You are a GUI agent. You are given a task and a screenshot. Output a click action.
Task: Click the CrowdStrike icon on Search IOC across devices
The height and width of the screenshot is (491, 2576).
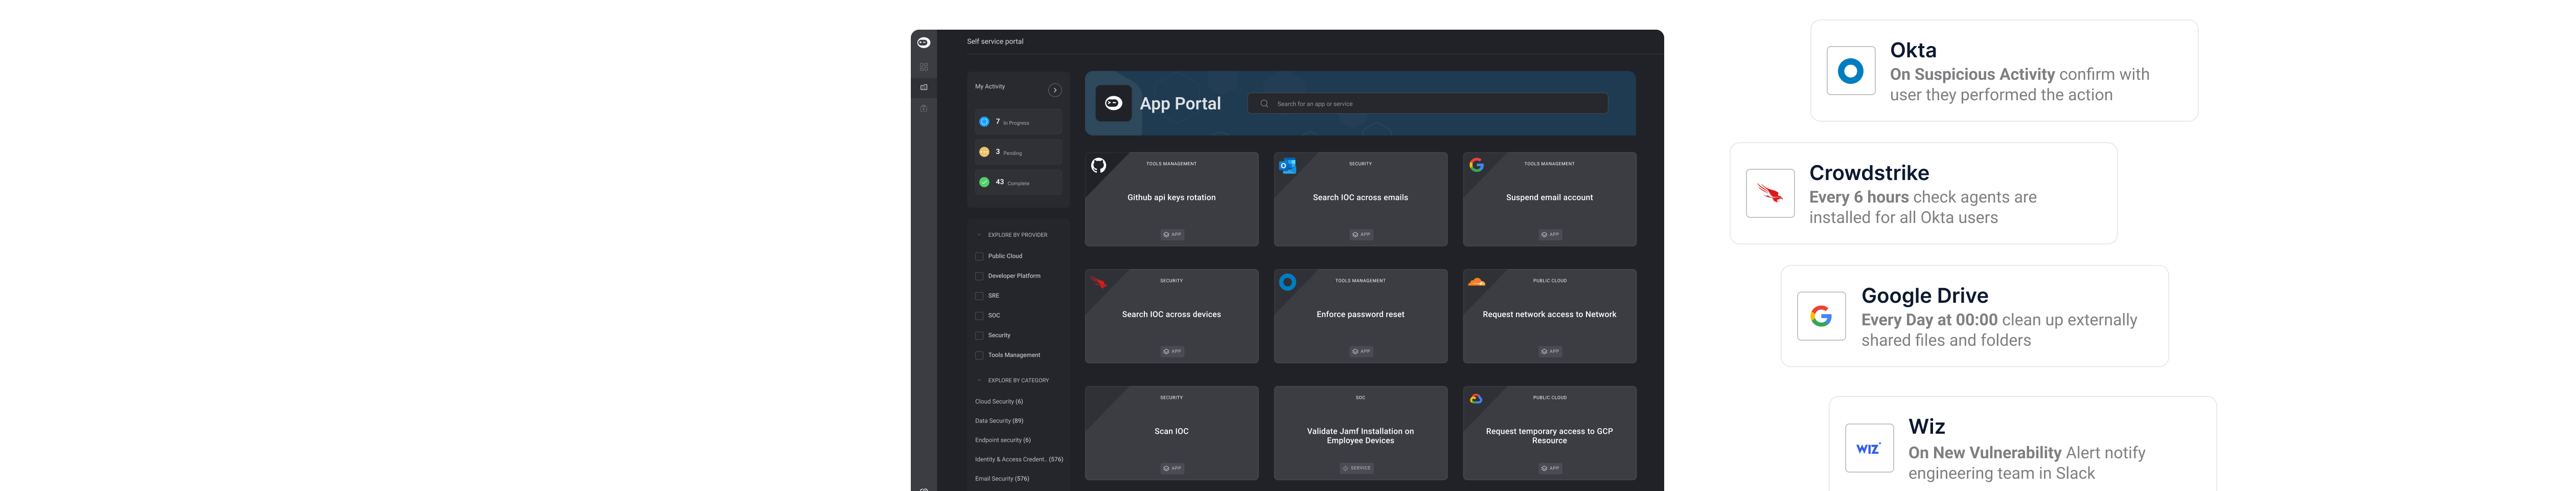coord(1098,282)
